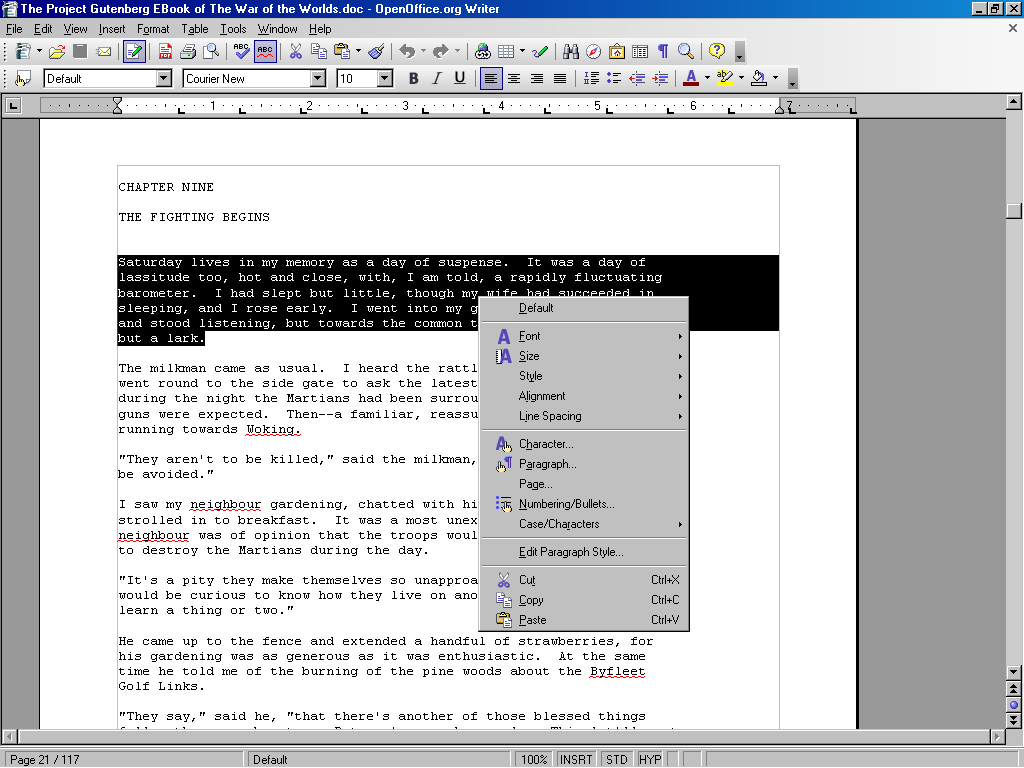Click the Export as PDF icon
The width and height of the screenshot is (1024, 768).
coord(164,51)
